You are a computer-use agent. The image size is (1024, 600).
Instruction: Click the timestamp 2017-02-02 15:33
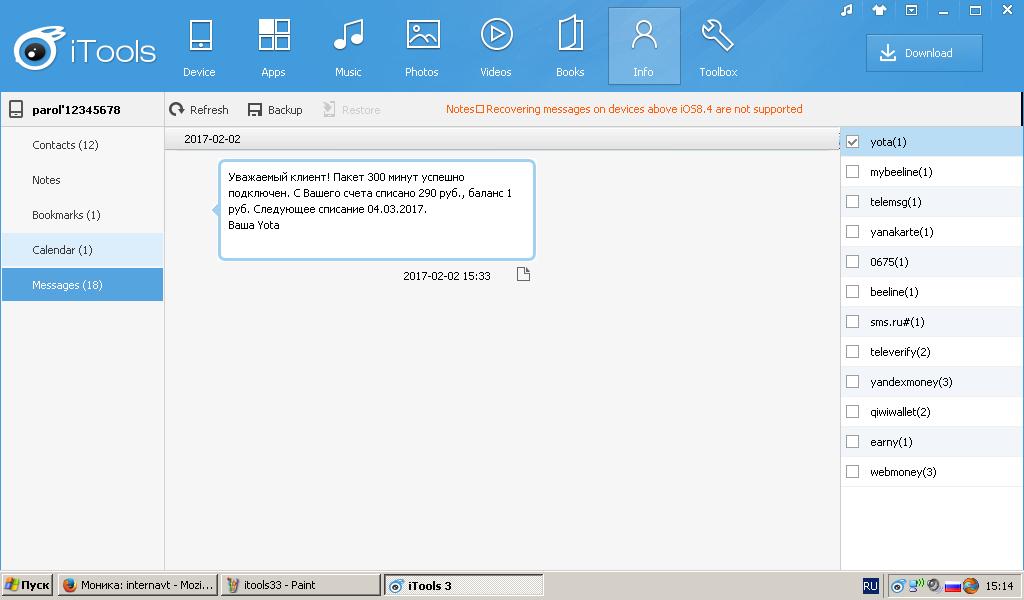(x=447, y=276)
